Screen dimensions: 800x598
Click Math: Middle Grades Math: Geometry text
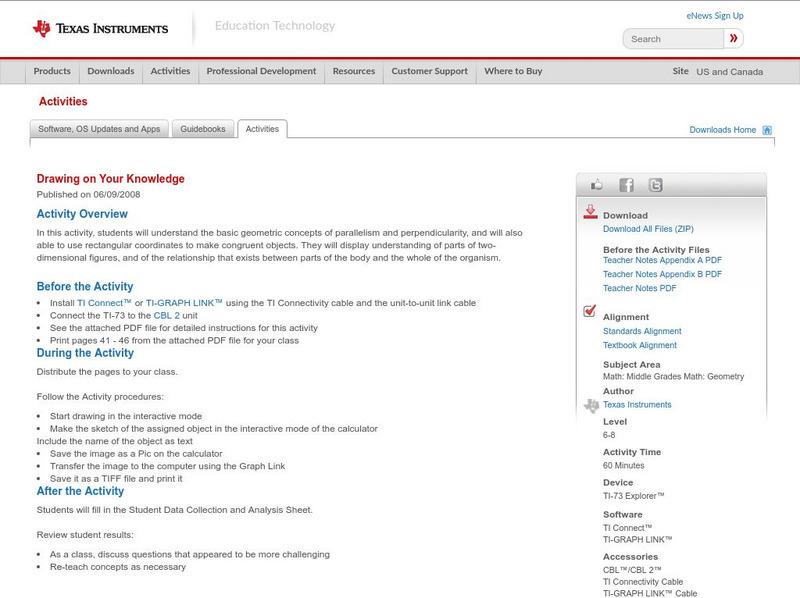[x=673, y=377]
